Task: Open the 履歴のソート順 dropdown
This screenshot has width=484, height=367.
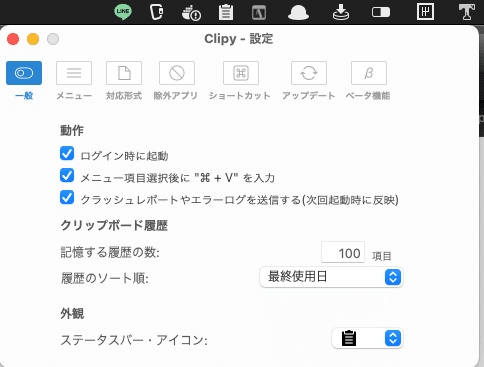Action: [x=331, y=277]
